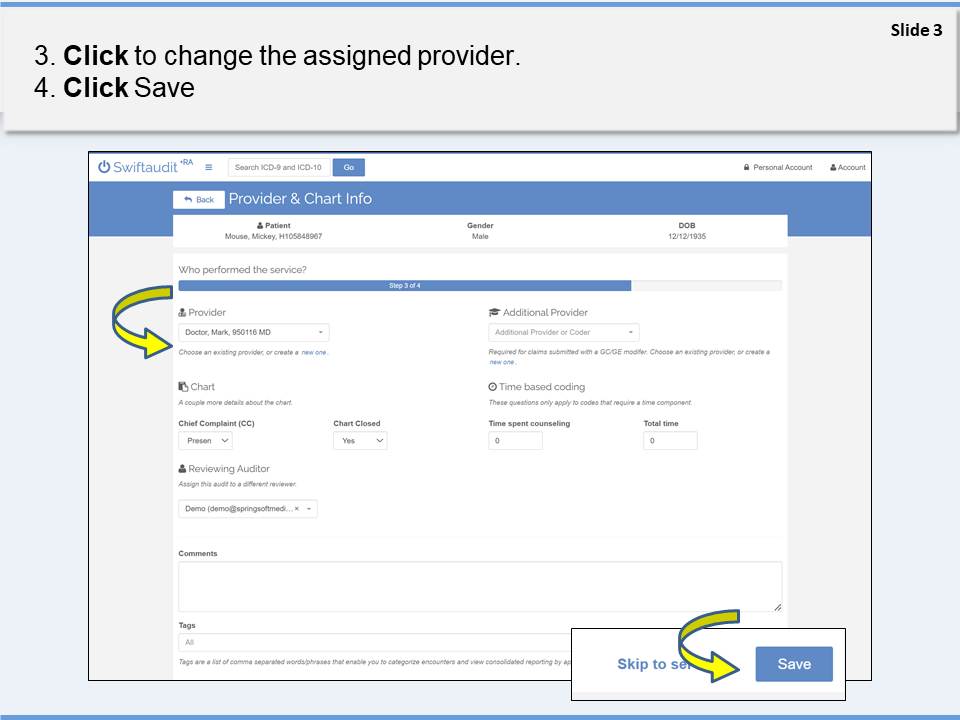This screenshot has width=960, height=720.
Task: Clear the Demo reviewer with the x icon
Action: 297,509
